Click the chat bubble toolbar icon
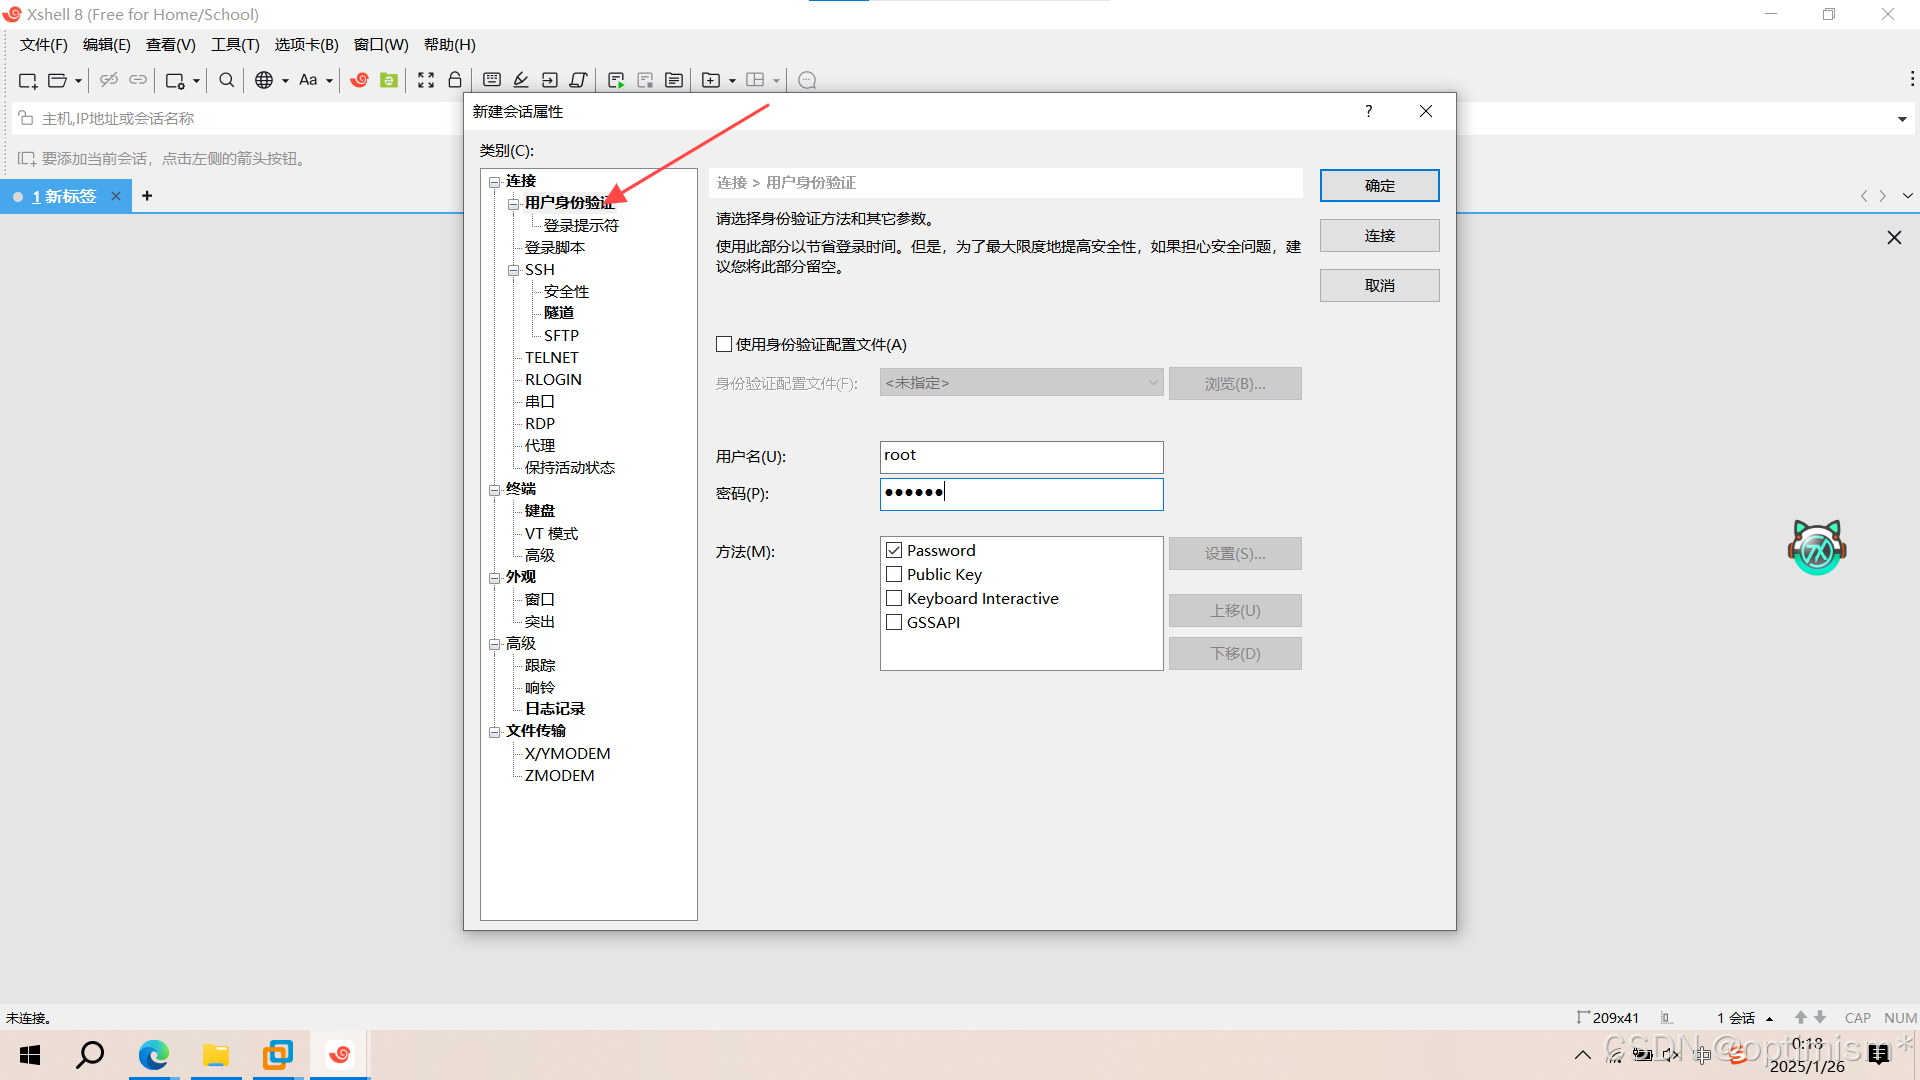This screenshot has width=1920, height=1080. [x=807, y=80]
